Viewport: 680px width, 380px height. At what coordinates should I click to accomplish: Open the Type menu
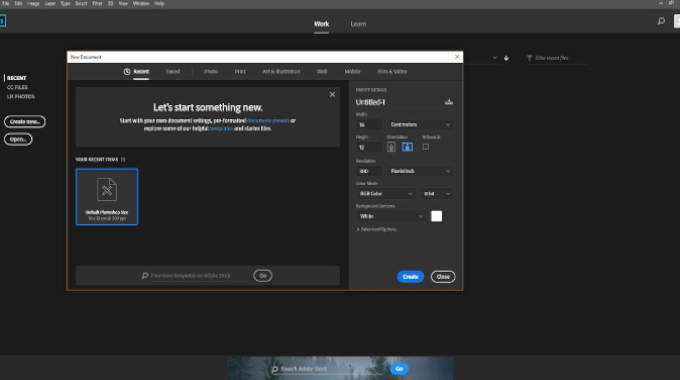click(65, 3)
